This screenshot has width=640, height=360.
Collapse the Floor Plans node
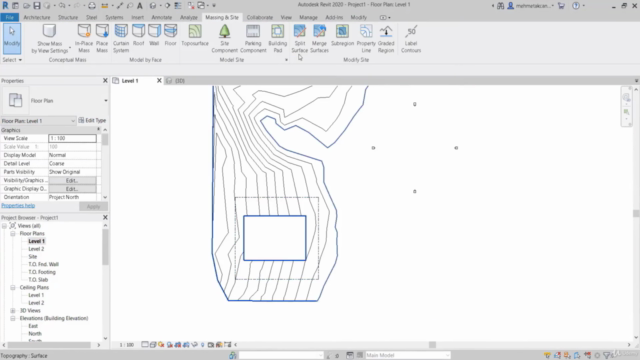click(x=13, y=233)
